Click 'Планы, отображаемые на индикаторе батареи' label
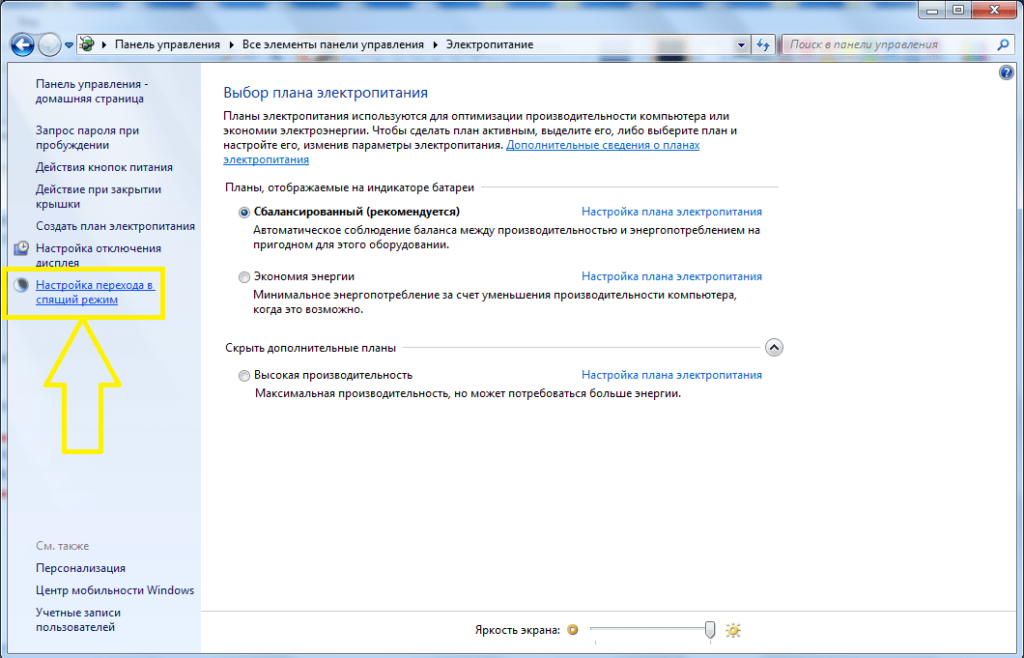The height and width of the screenshot is (658, 1024). [349, 187]
